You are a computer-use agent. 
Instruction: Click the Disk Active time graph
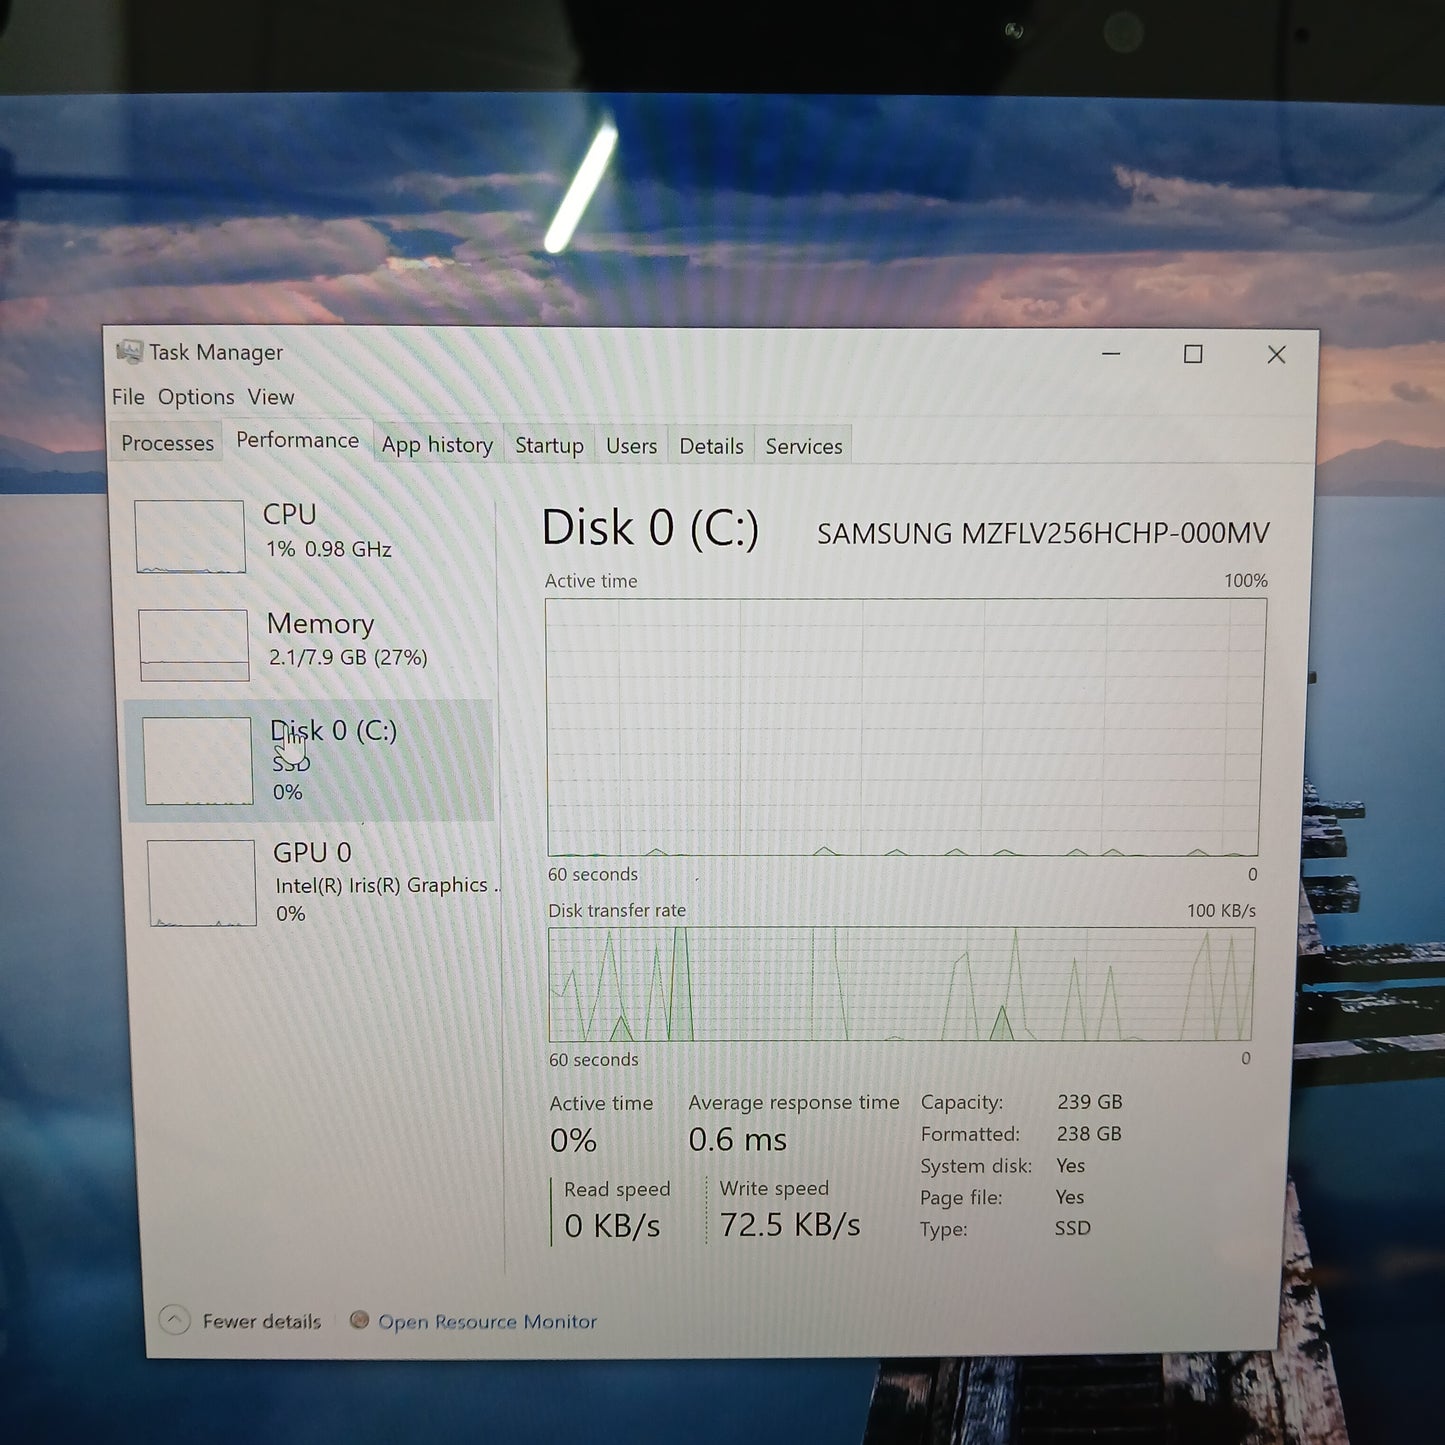point(905,727)
